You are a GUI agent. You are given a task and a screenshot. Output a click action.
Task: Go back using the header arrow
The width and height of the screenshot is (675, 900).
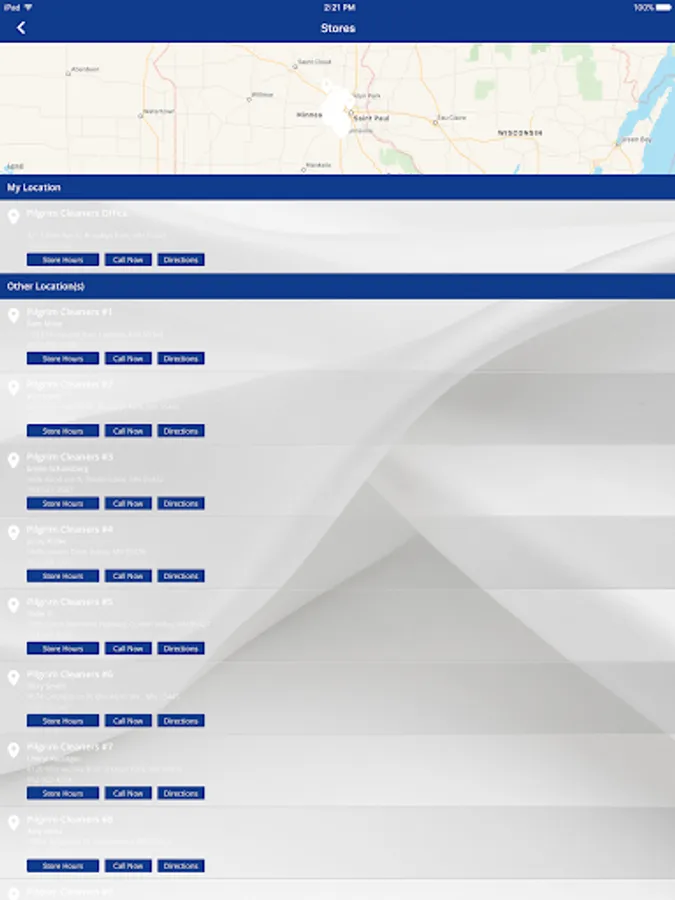pyautogui.click(x=21, y=28)
